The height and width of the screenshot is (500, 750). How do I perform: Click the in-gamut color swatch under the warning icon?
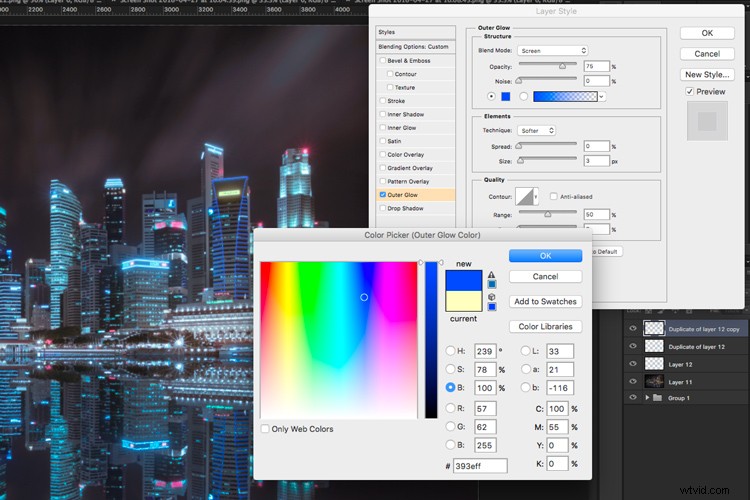coord(491,284)
